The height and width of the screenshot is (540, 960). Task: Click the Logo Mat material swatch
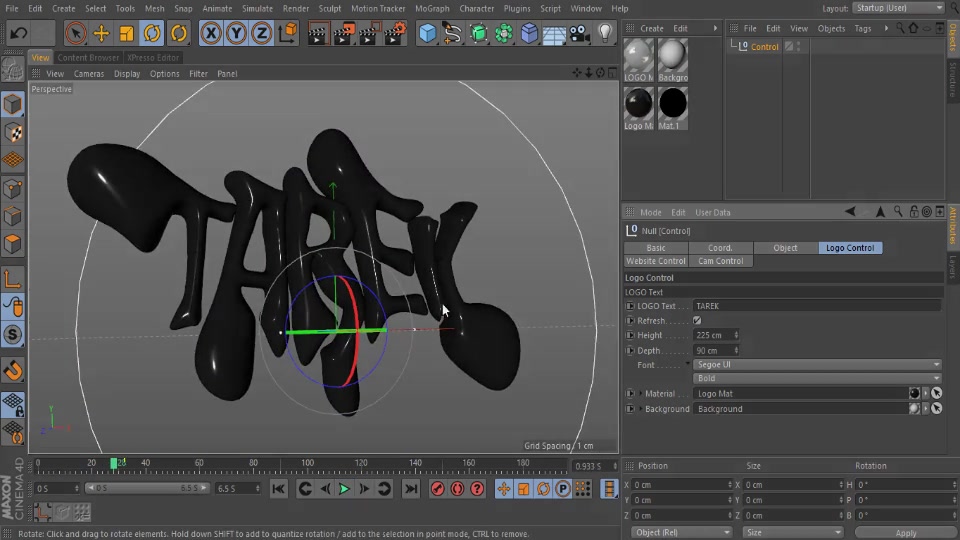pos(914,394)
